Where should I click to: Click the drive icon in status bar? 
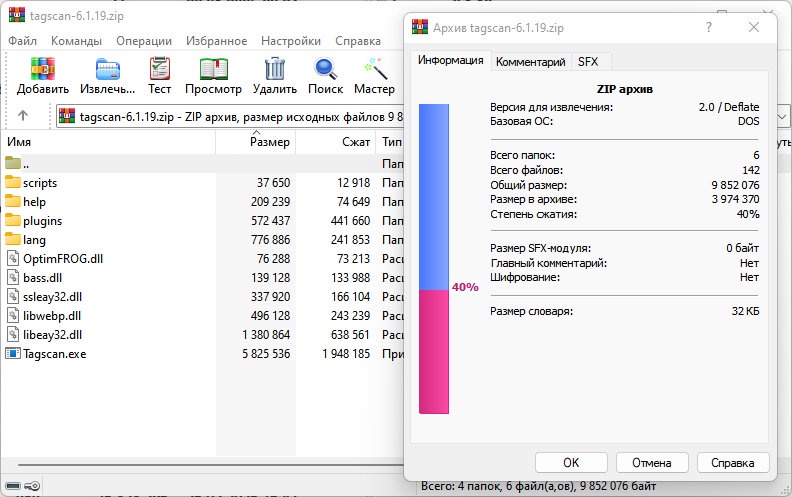tap(13, 486)
